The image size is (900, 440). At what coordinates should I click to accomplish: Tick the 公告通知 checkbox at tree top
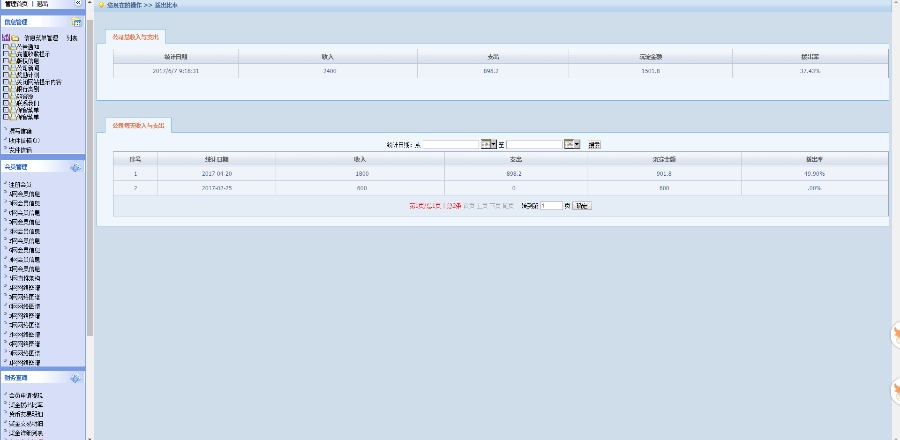point(6,46)
